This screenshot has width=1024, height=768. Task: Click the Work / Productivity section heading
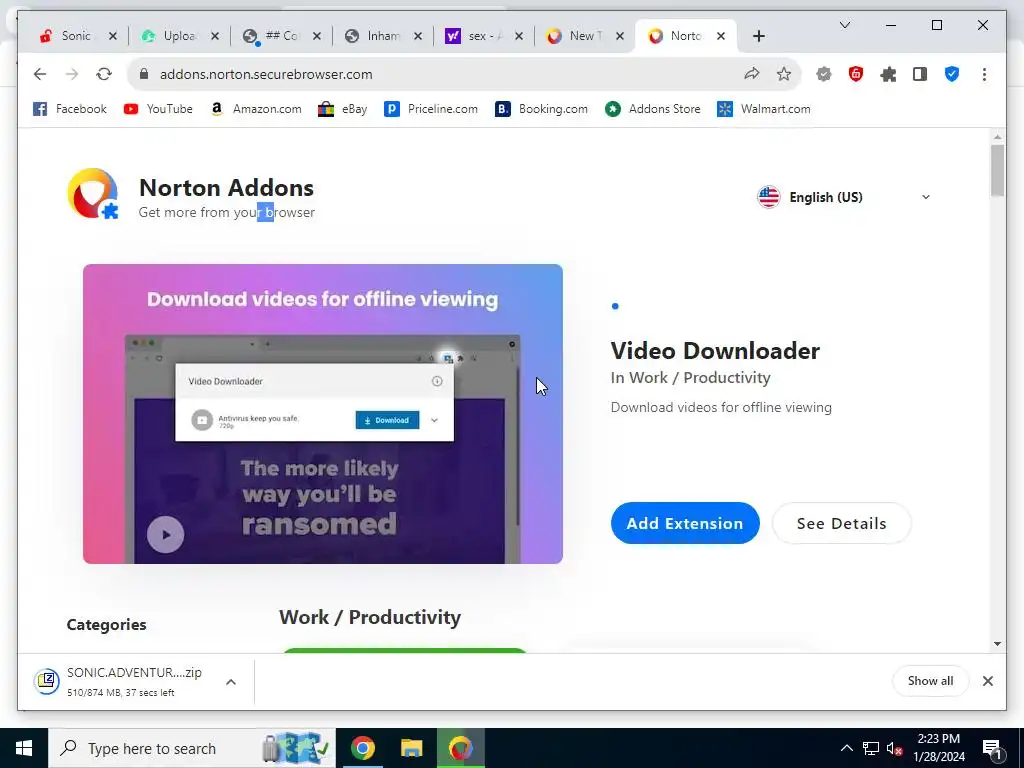point(370,617)
